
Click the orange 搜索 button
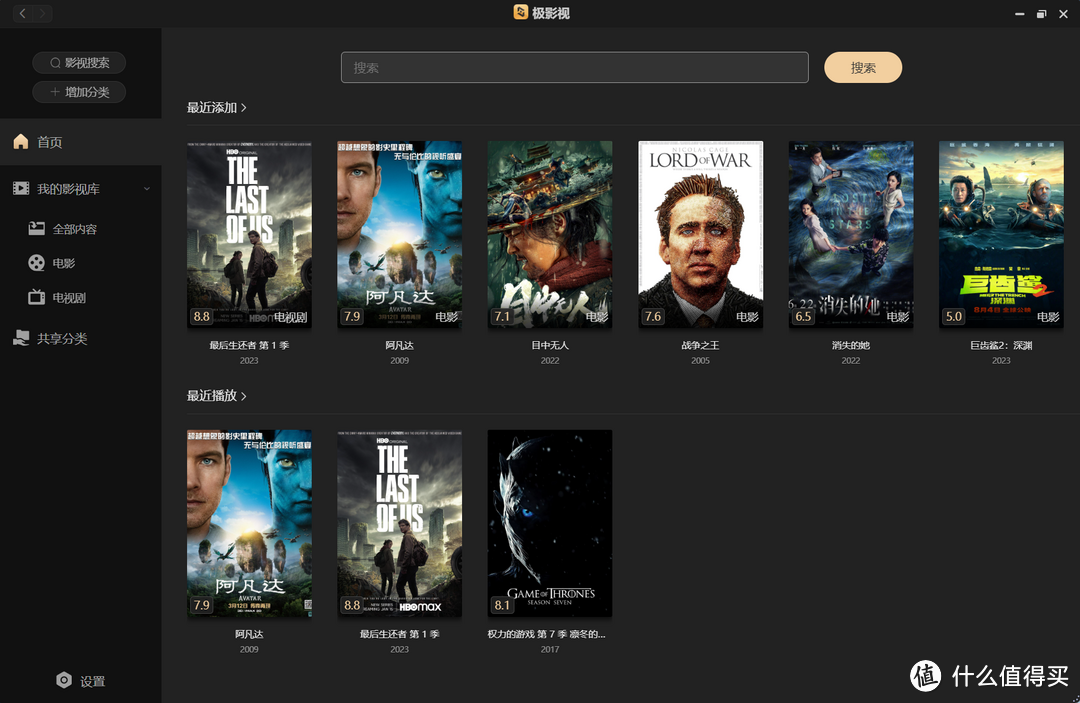863,67
